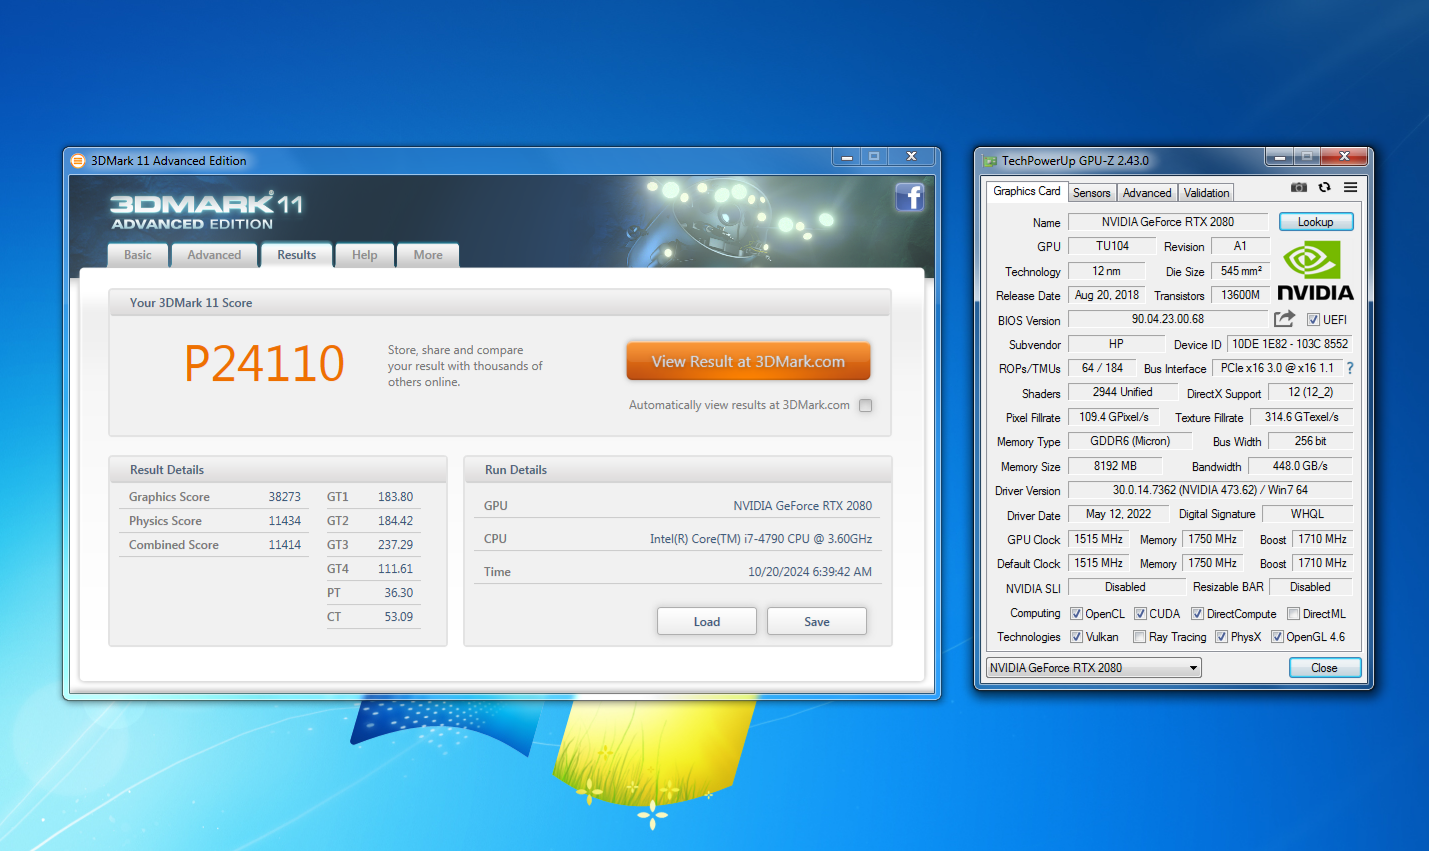Click the BIOS Version field 90.04.23.00.68

click(x=1168, y=319)
